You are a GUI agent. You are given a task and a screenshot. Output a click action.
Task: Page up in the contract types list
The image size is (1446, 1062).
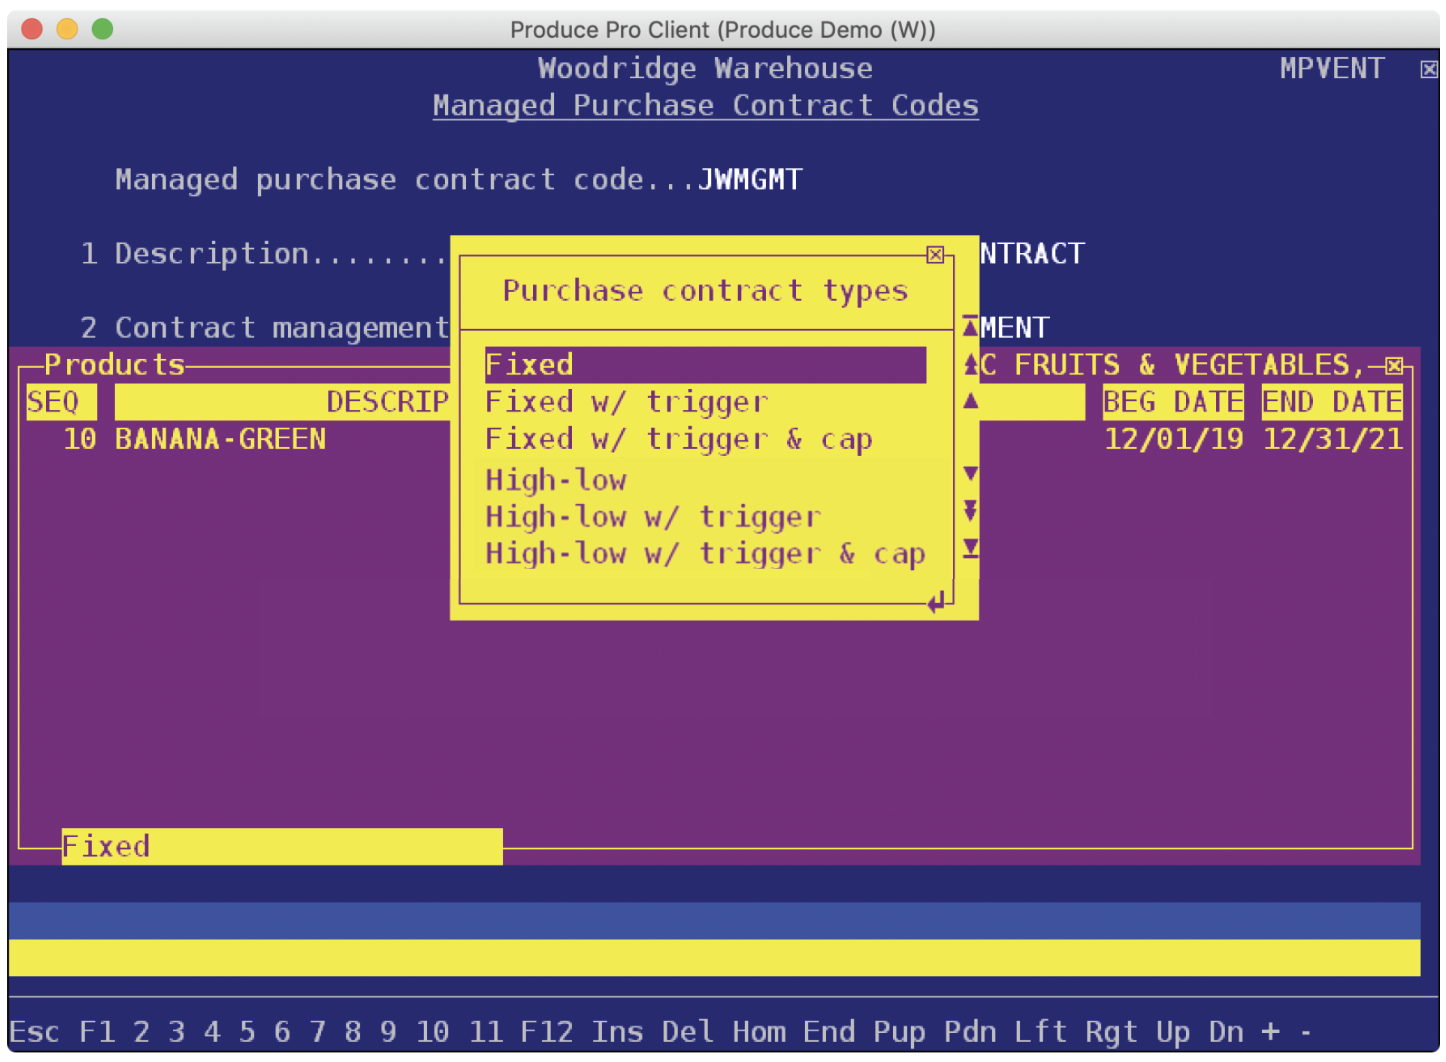pyautogui.click(x=970, y=364)
